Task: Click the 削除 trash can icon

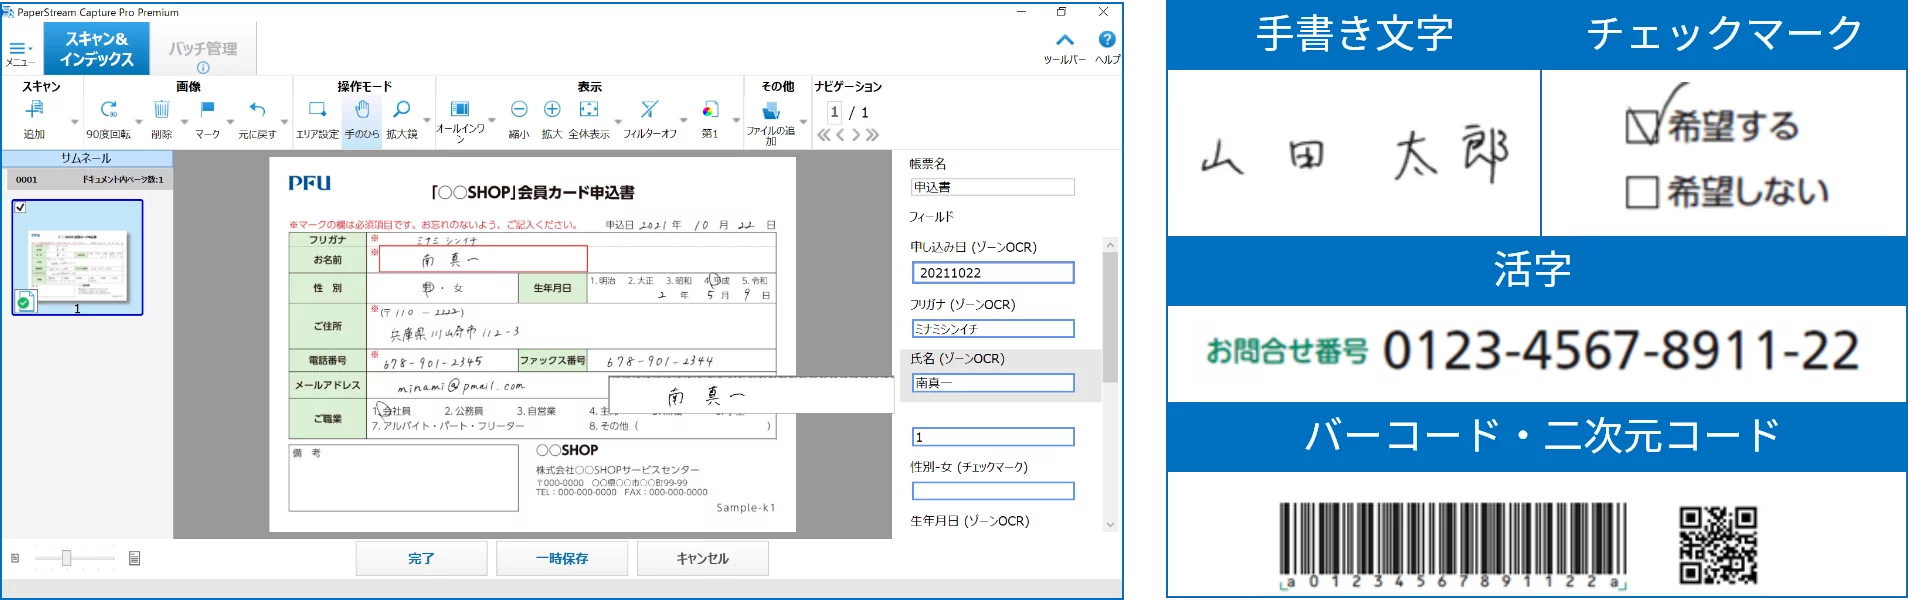Action: (161, 109)
